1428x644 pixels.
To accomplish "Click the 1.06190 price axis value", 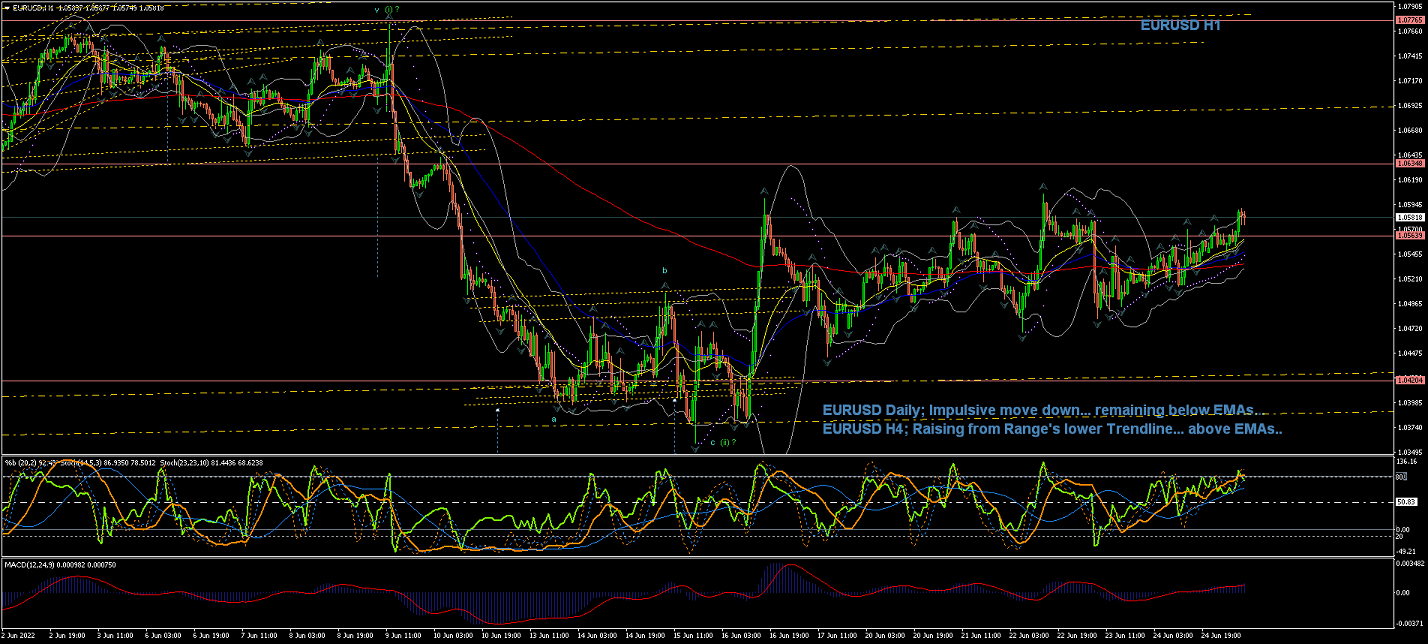I will click(1411, 180).
